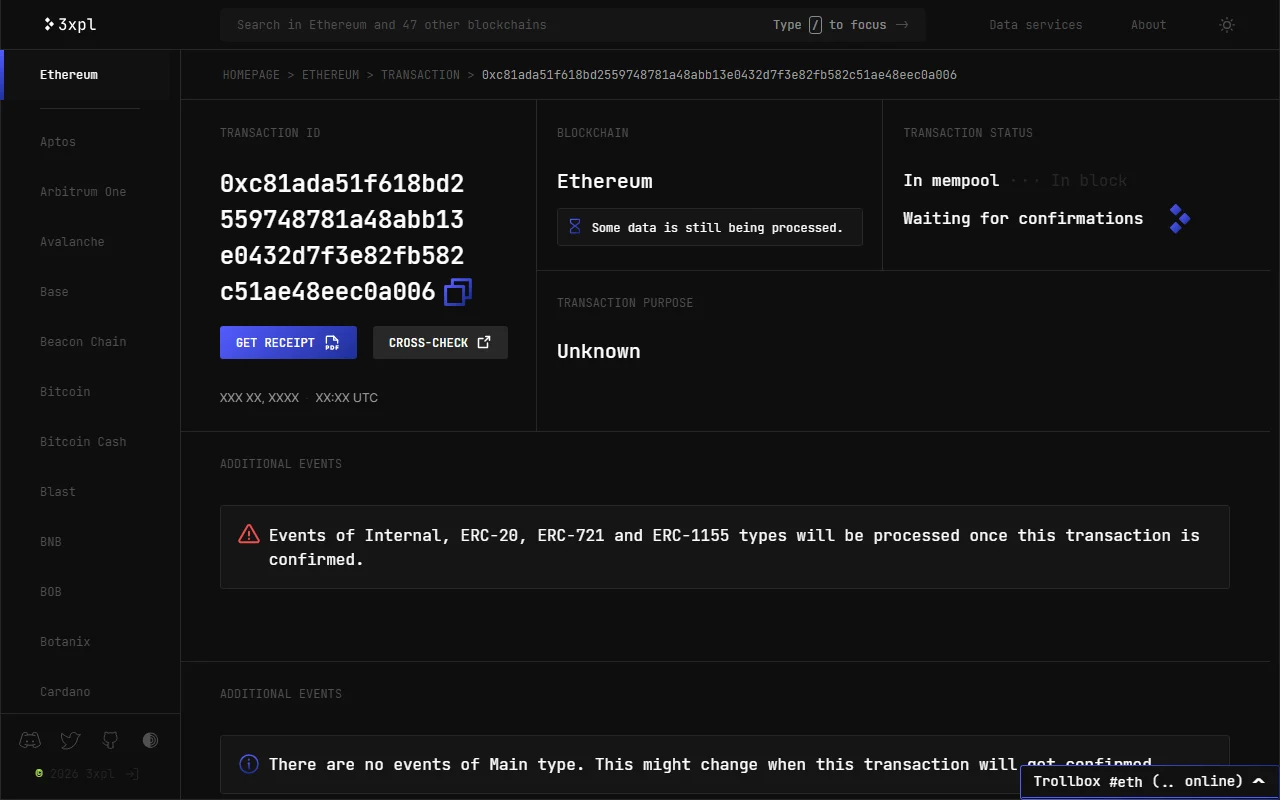Click CROSS-CHECK button
Screen dimensions: 1280x800
pyautogui.click(x=440, y=342)
